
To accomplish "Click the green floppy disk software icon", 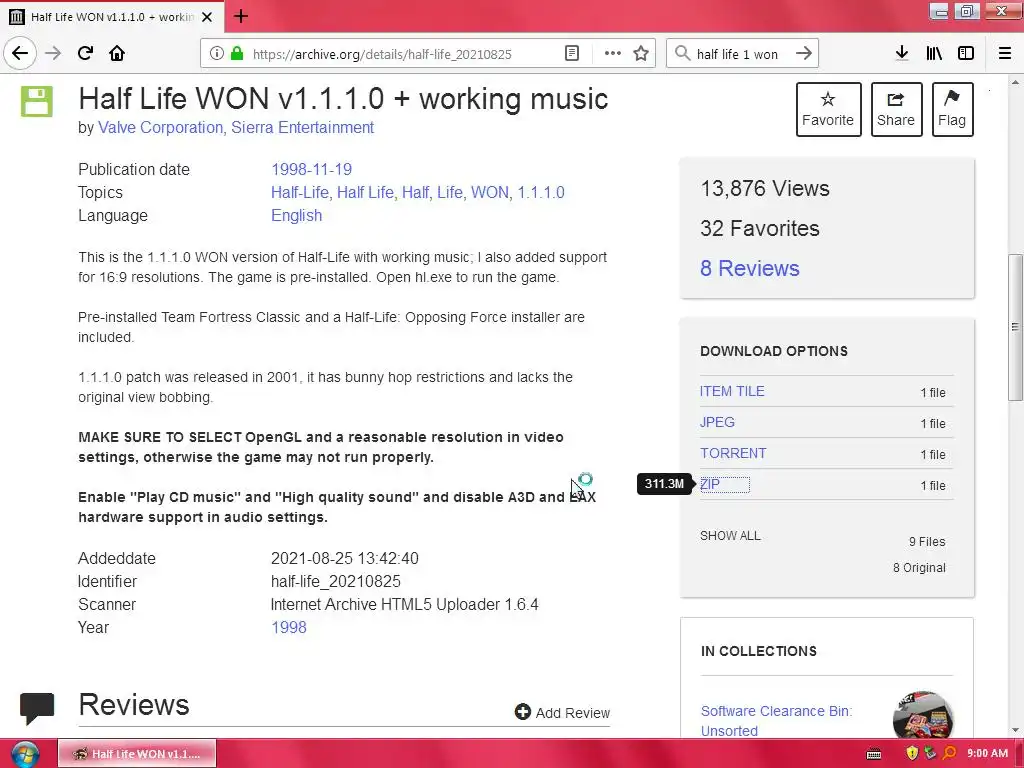I will tap(37, 101).
